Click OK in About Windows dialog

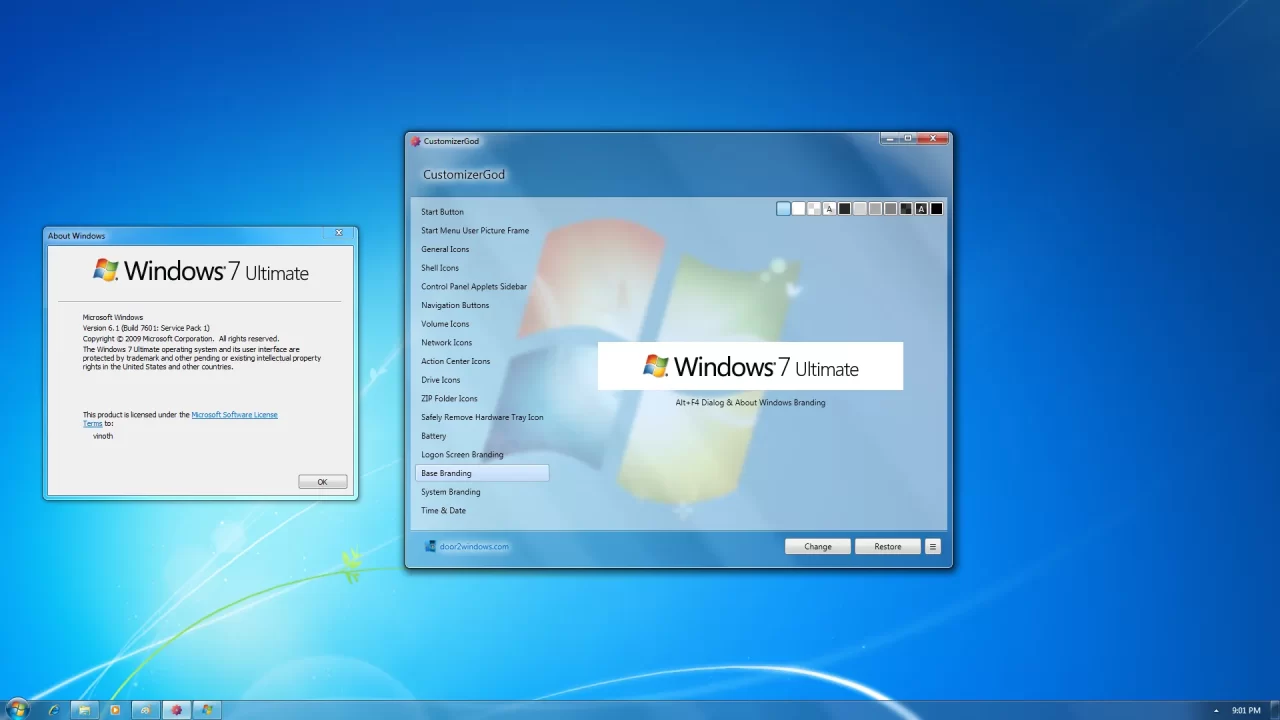tap(322, 482)
